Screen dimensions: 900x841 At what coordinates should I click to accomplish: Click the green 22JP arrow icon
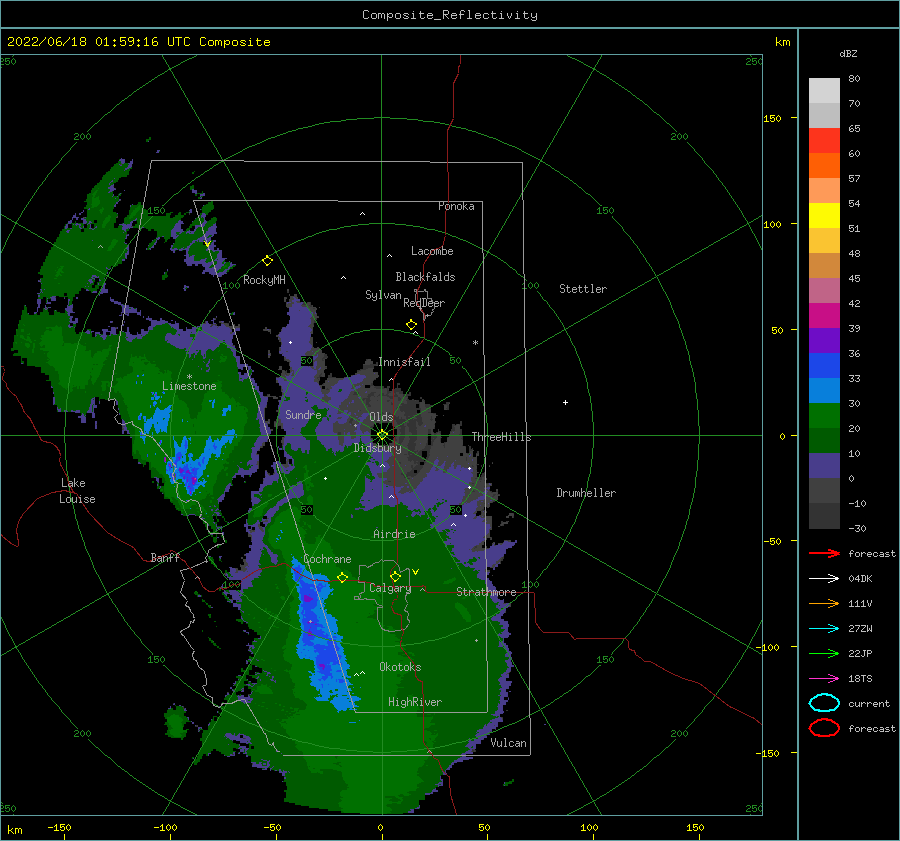coord(824,653)
